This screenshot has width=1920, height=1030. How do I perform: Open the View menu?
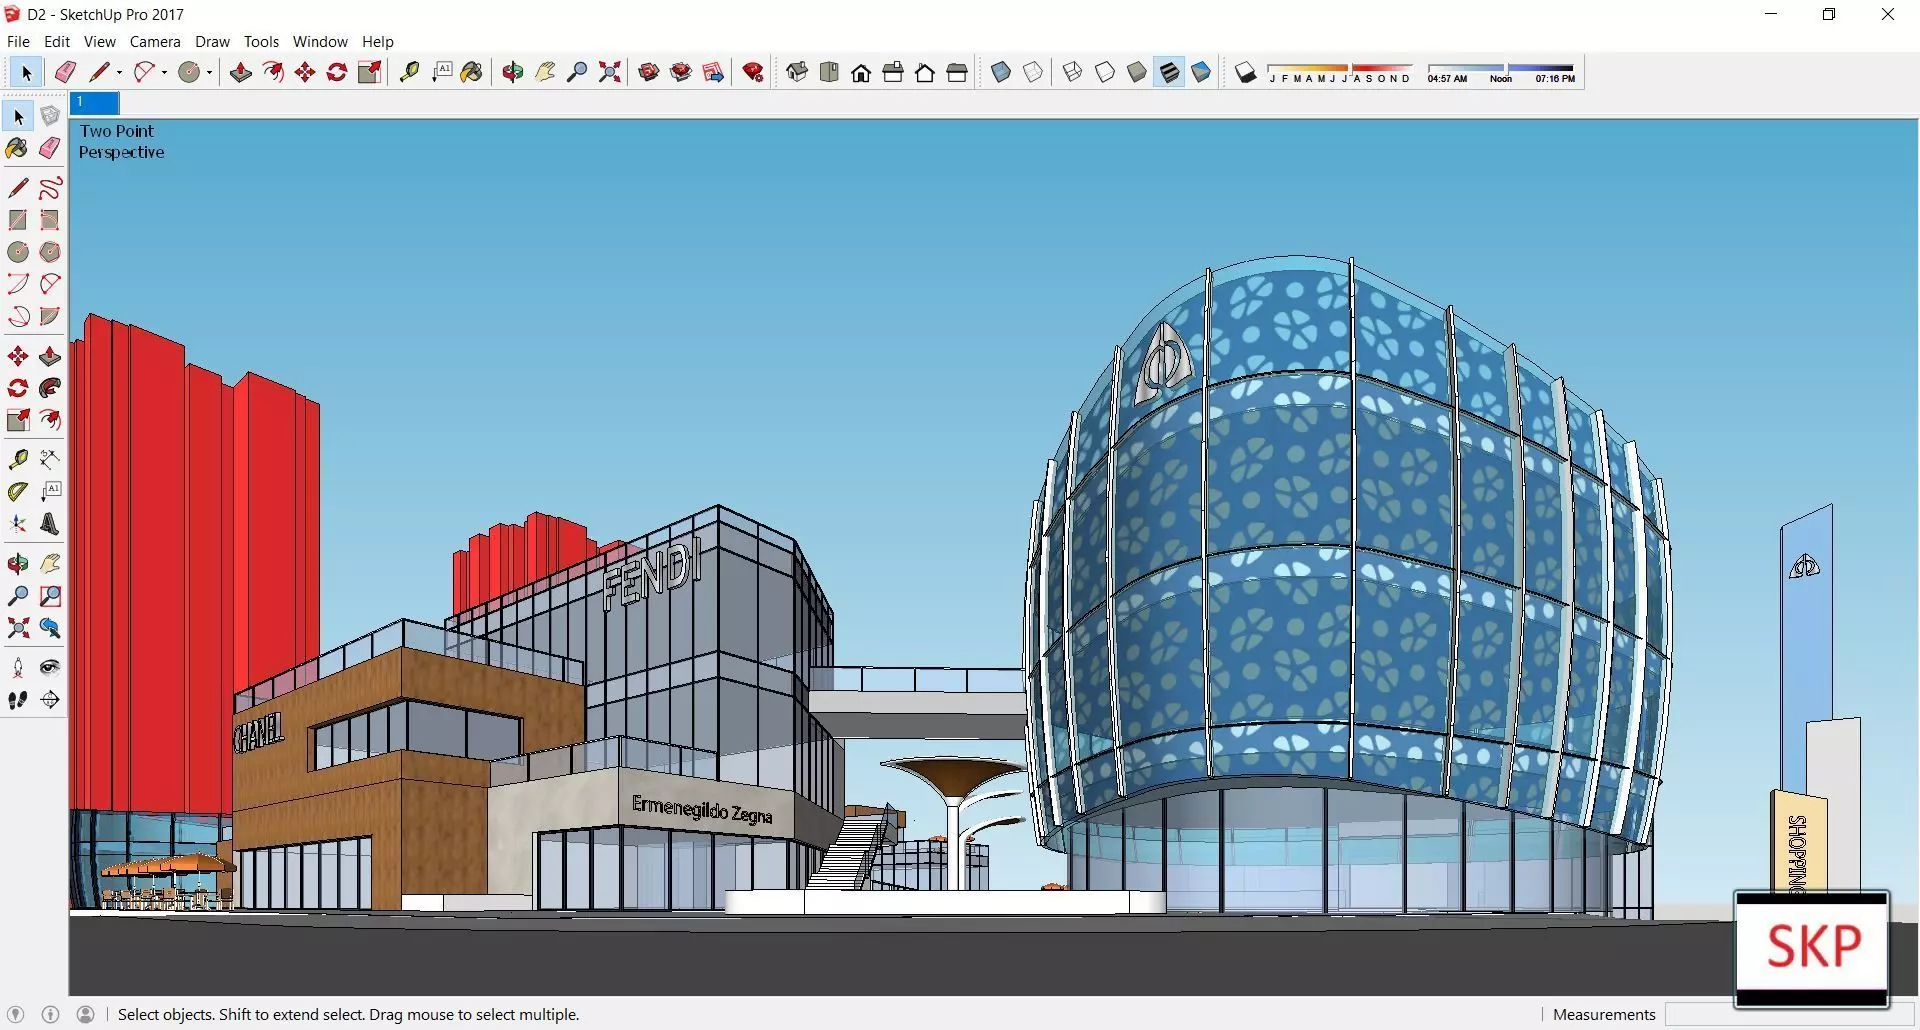[x=99, y=41]
